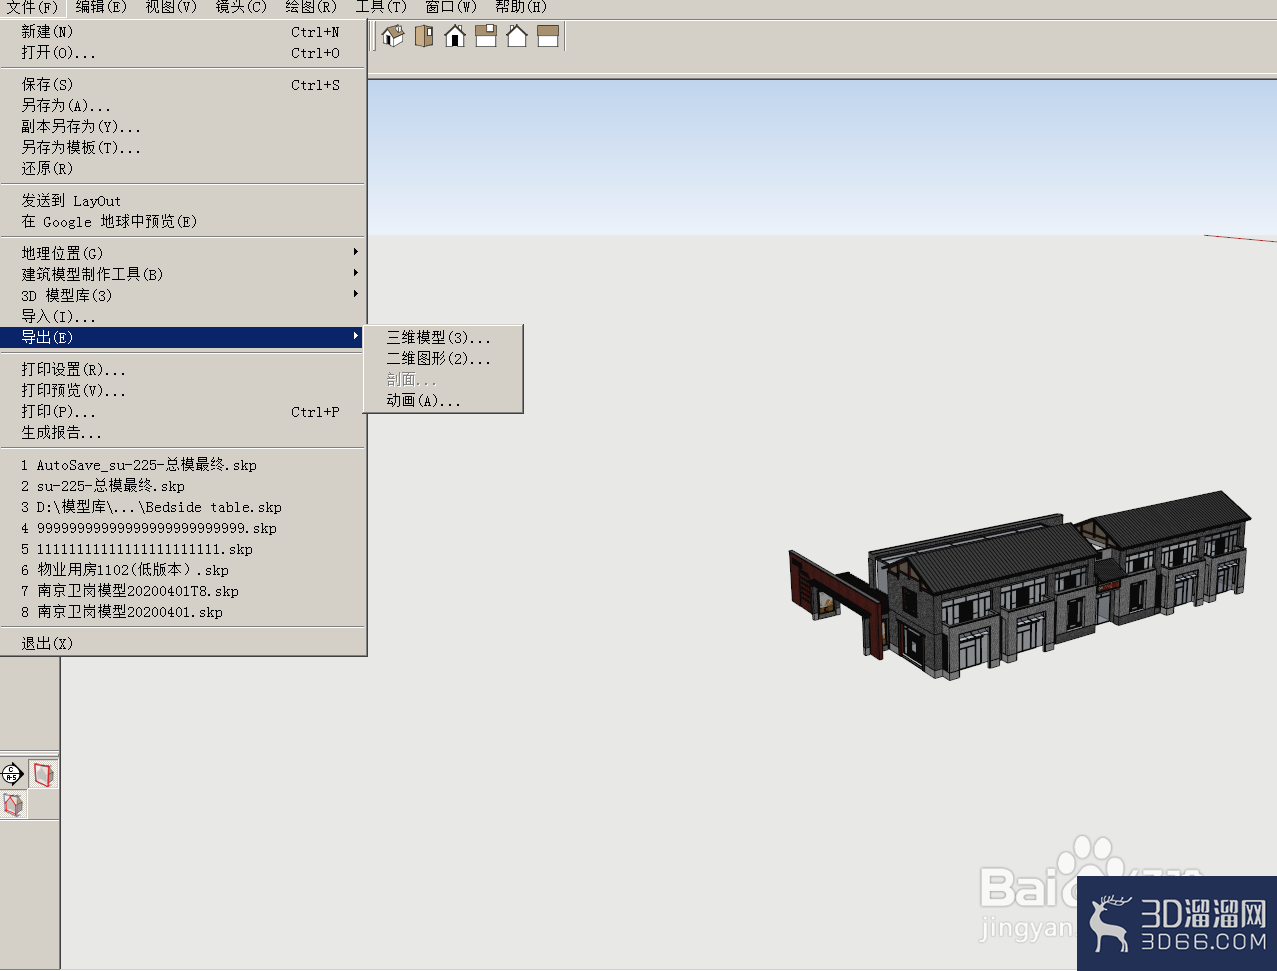The image size is (1277, 971).
Task: Export via 动画(A)... submenu item
Action: pos(443,401)
